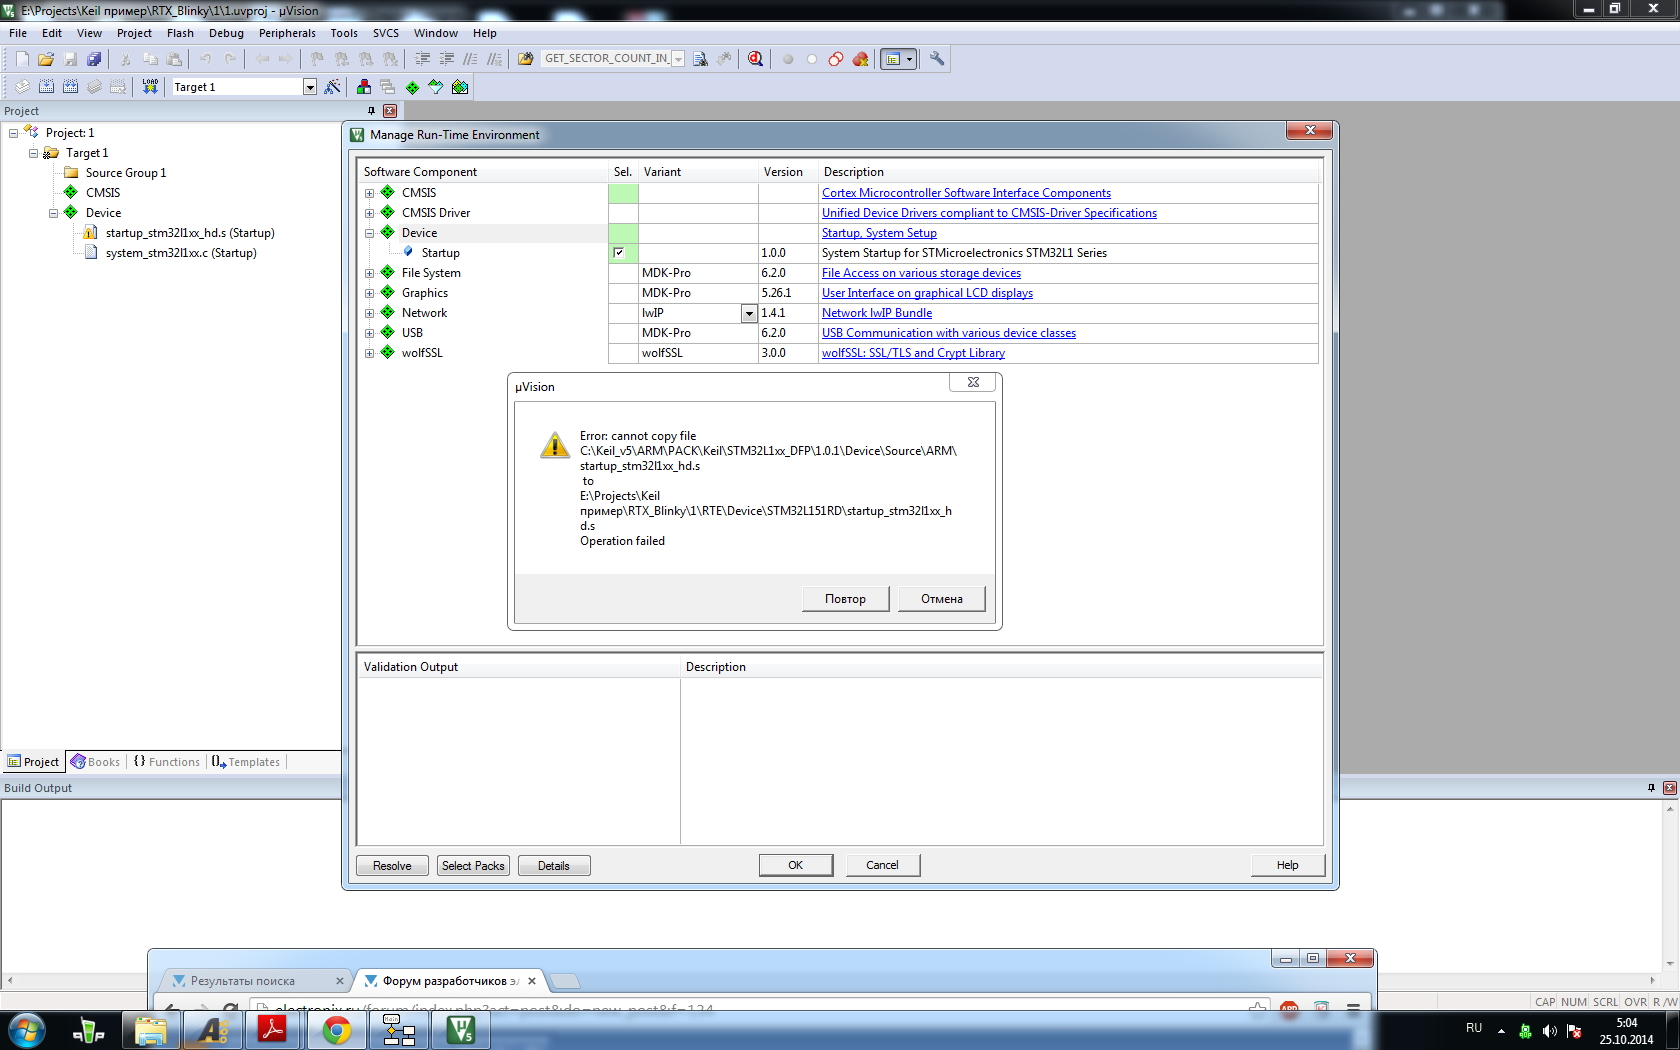Viewport: 1680px width, 1050px height.
Task: Click Manage Run-Time Environment green diamond icon
Action: pyautogui.click(x=412, y=87)
